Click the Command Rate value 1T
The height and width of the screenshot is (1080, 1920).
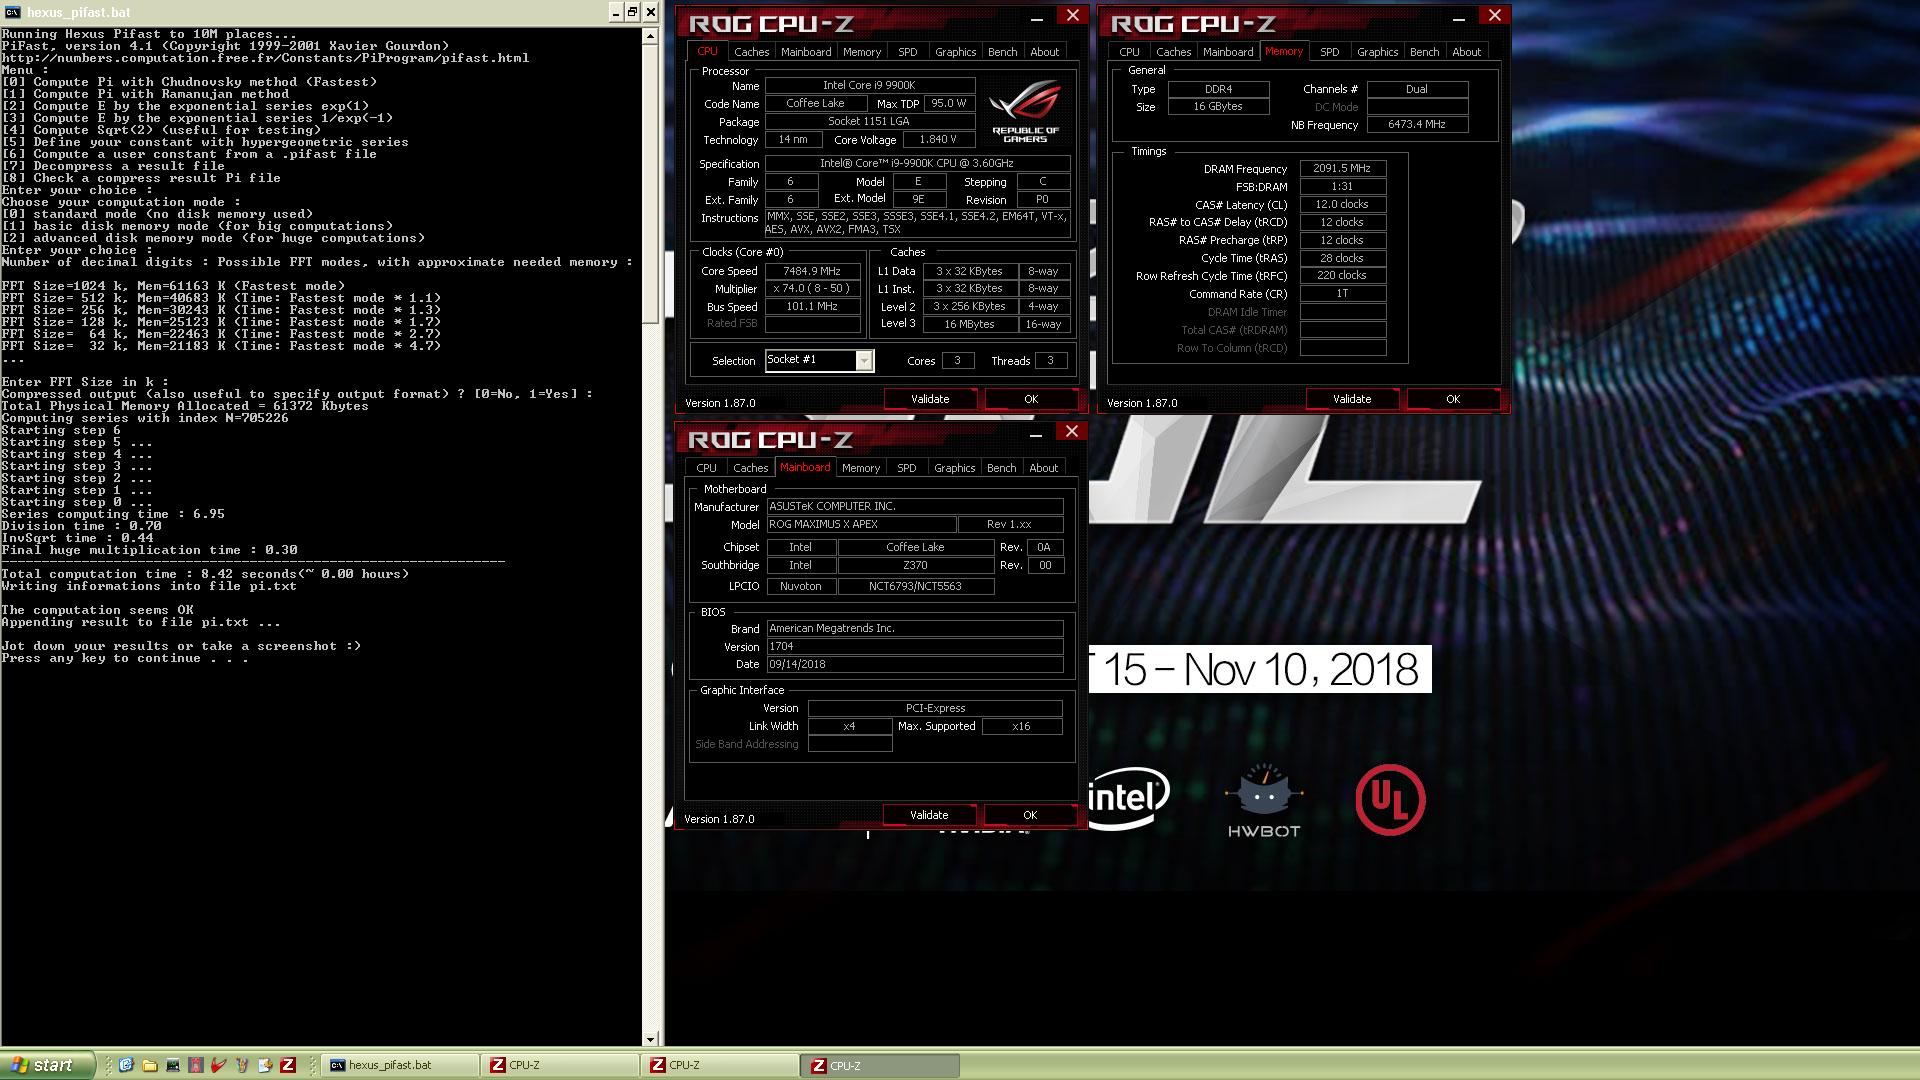coord(1343,294)
